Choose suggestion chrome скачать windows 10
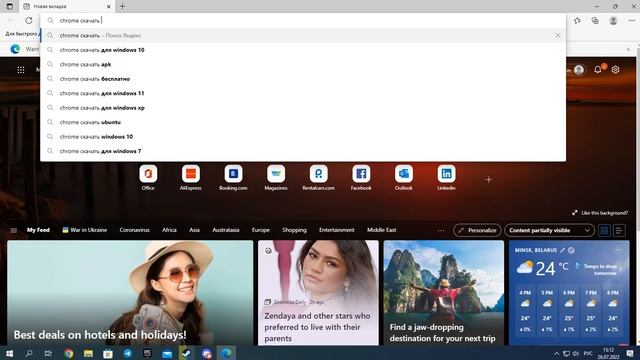 (303, 137)
